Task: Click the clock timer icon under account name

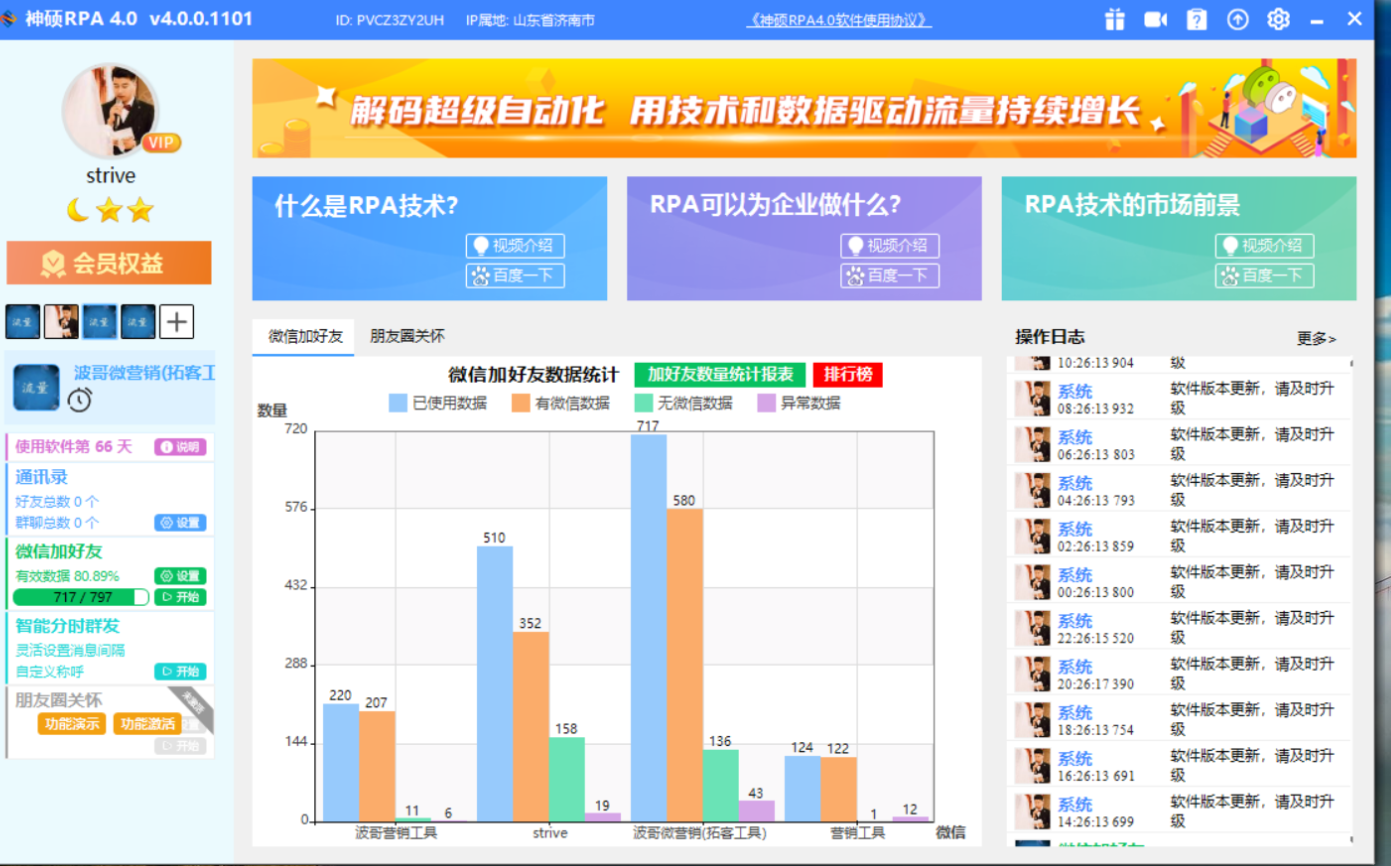Action: click(x=80, y=400)
